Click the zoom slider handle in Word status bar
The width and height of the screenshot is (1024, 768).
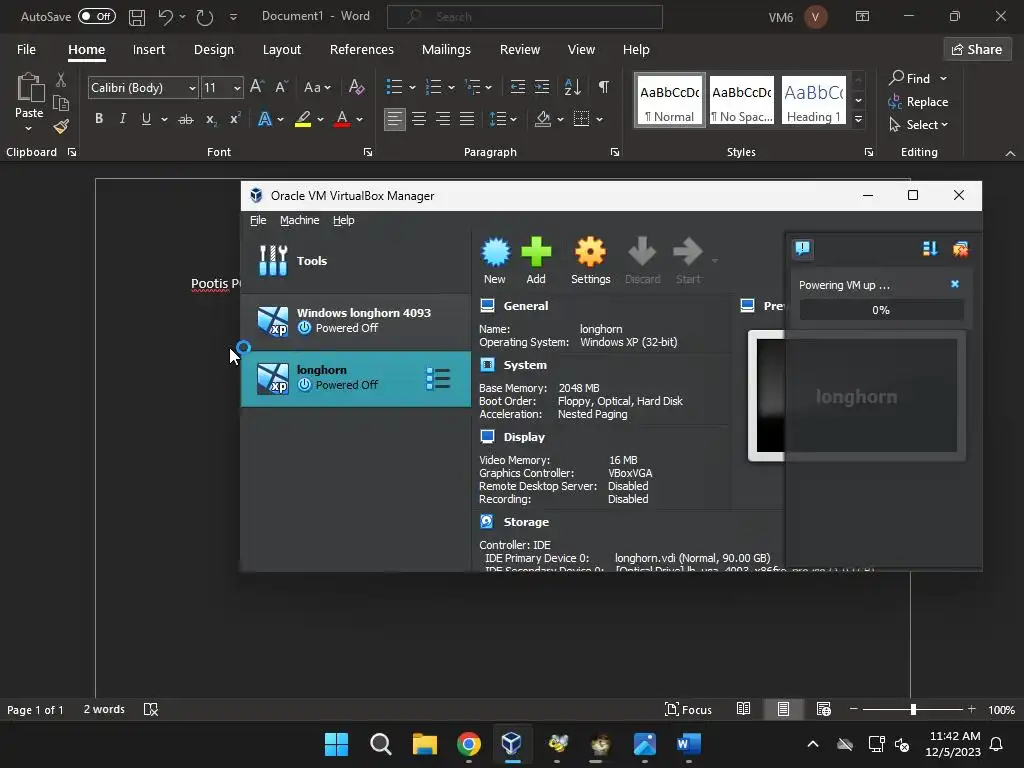pos(913,709)
